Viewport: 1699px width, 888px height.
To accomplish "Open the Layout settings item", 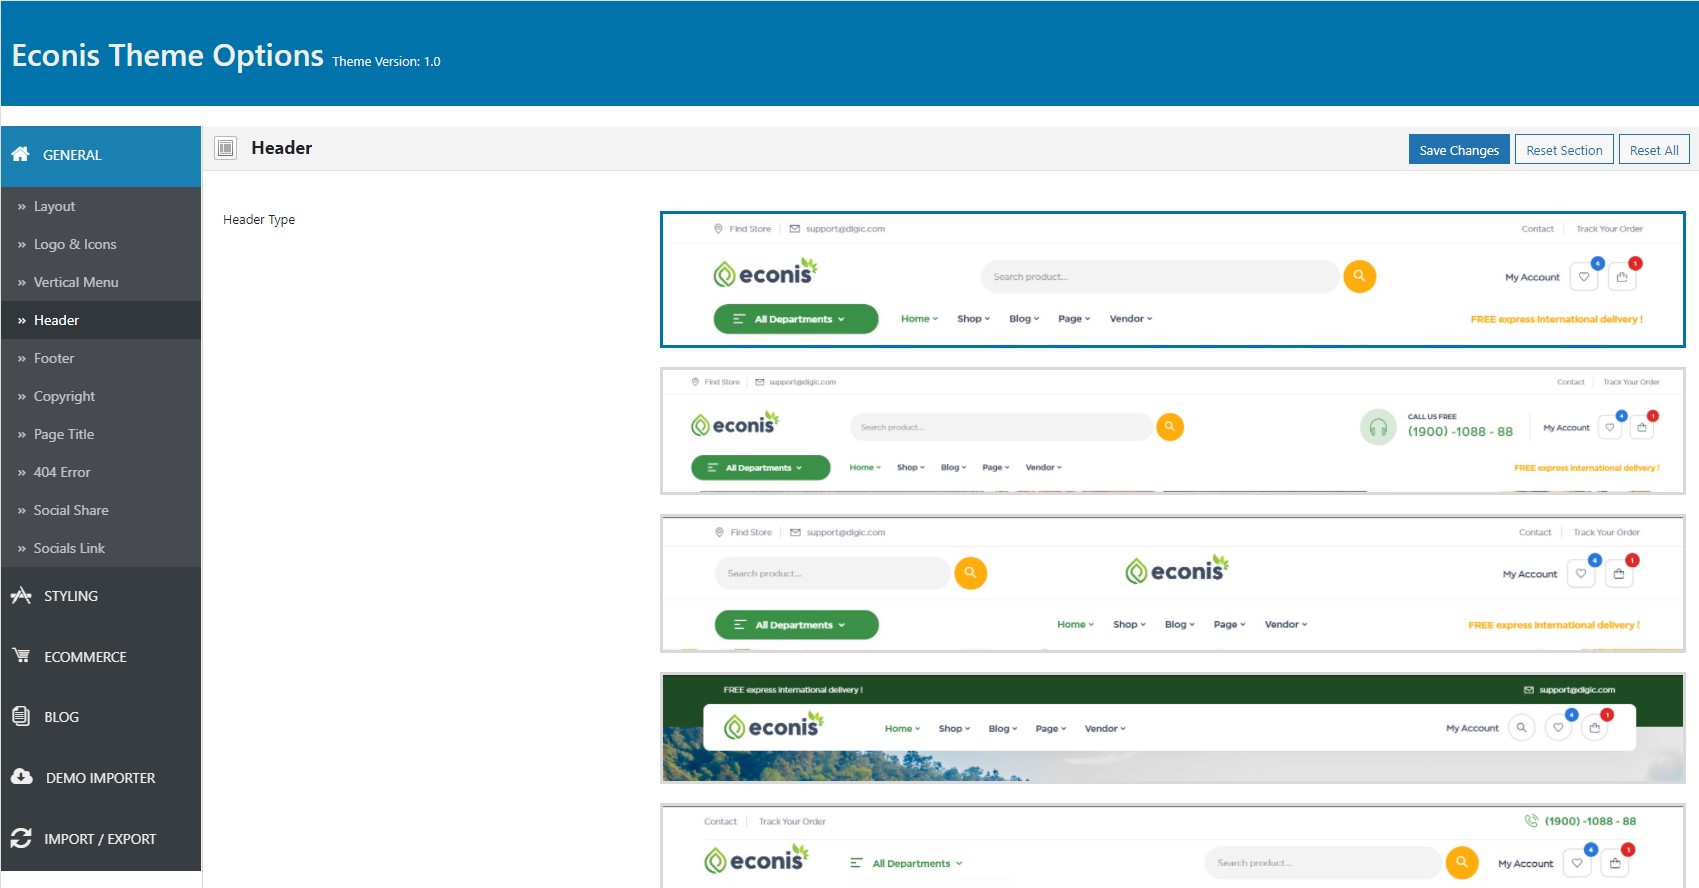I will pyautogui.click(x=54, y=206).
